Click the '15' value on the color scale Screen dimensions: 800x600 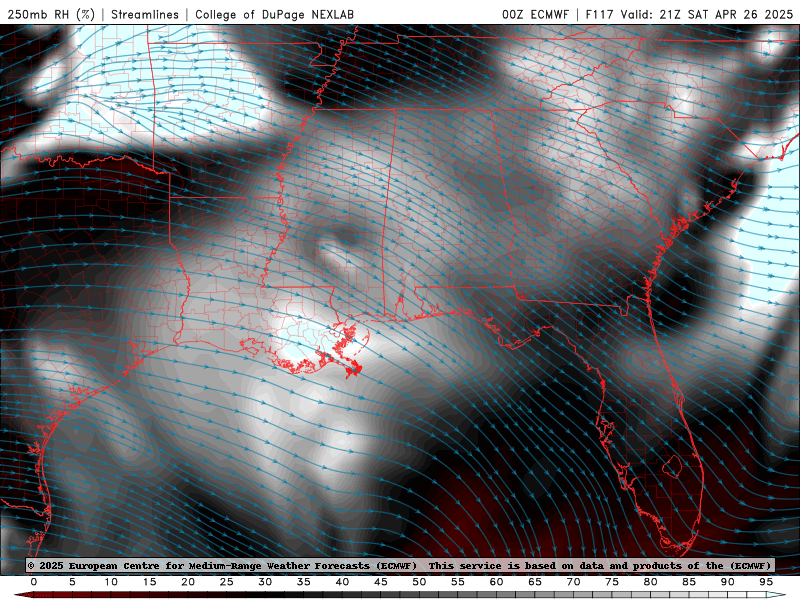pos(149,582)
